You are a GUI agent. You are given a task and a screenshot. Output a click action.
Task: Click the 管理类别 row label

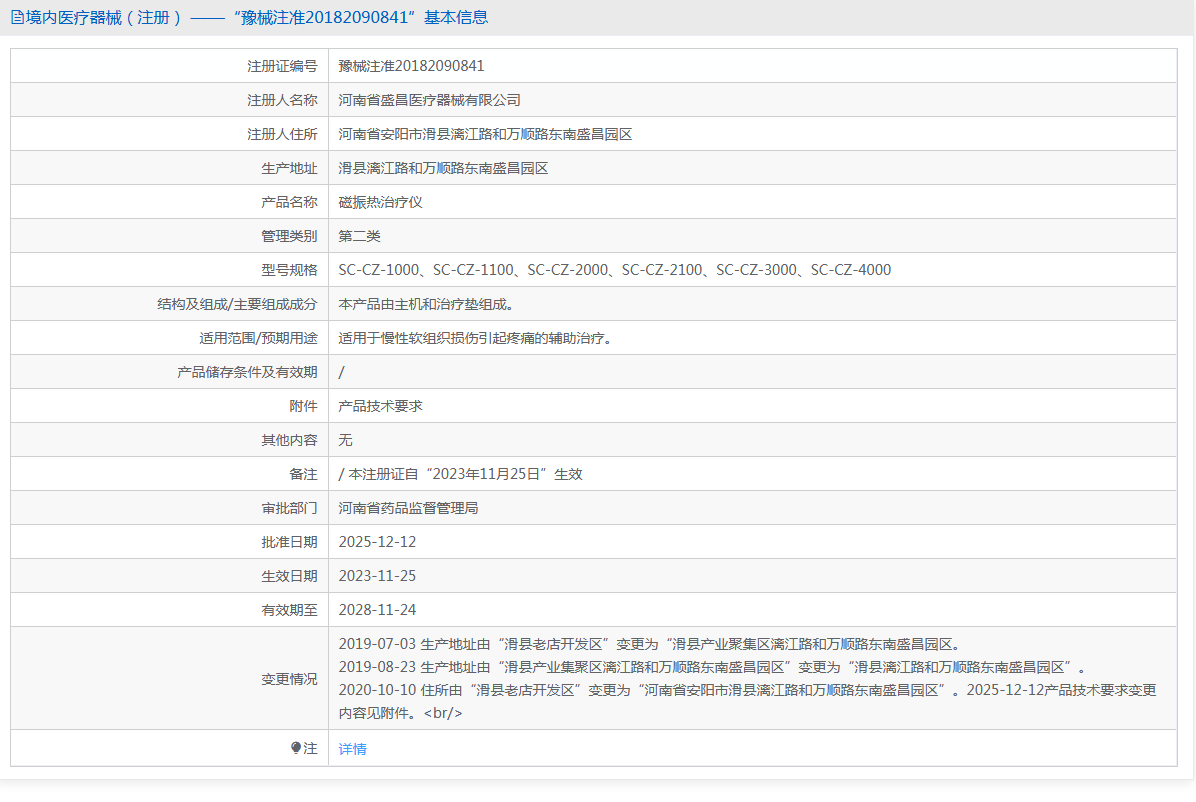289,236
